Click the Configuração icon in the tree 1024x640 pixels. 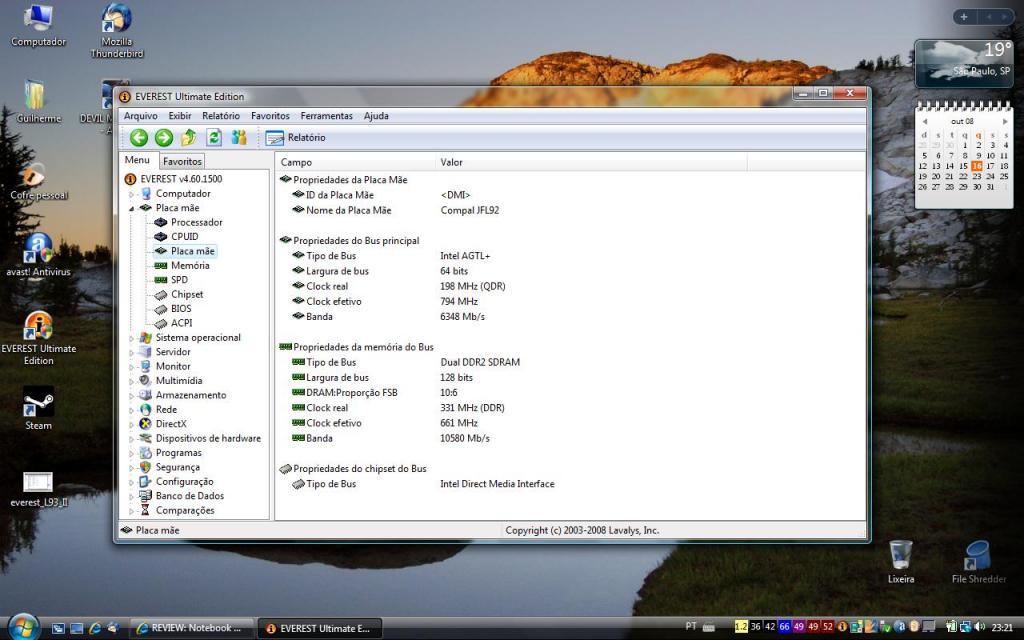tap(146, 481)
